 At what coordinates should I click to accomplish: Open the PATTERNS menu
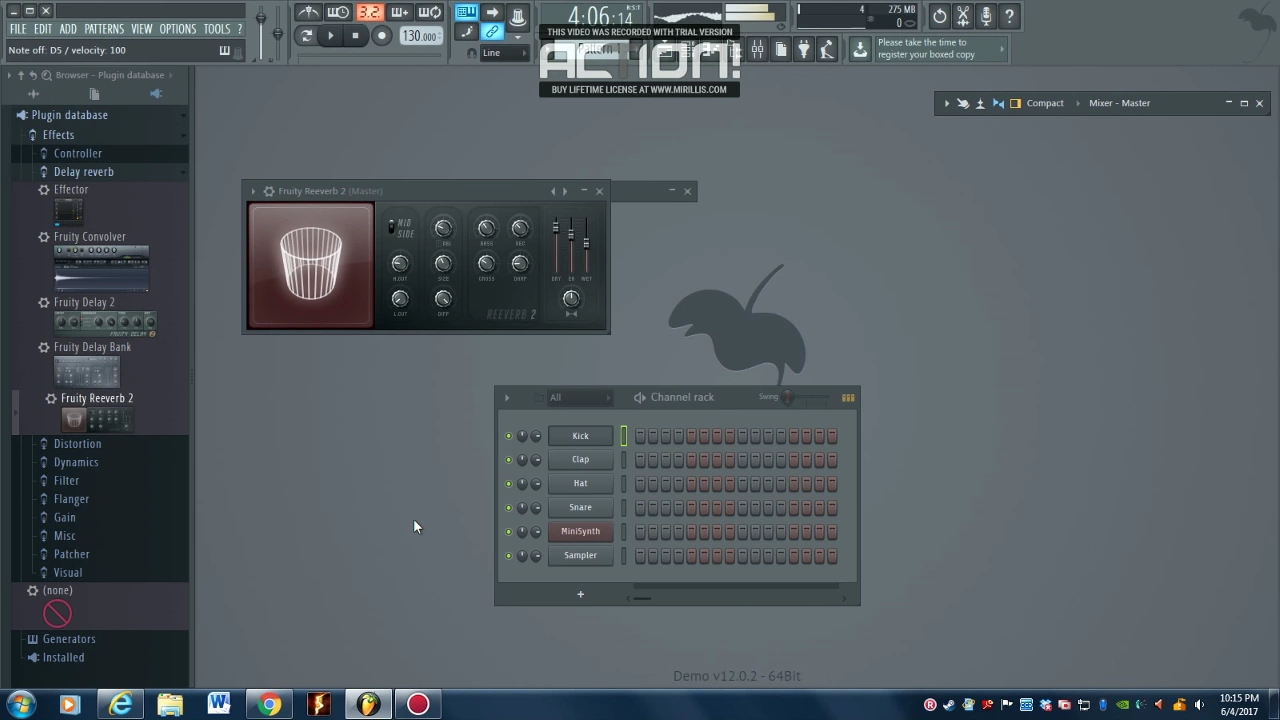click(x=104, y=29)
